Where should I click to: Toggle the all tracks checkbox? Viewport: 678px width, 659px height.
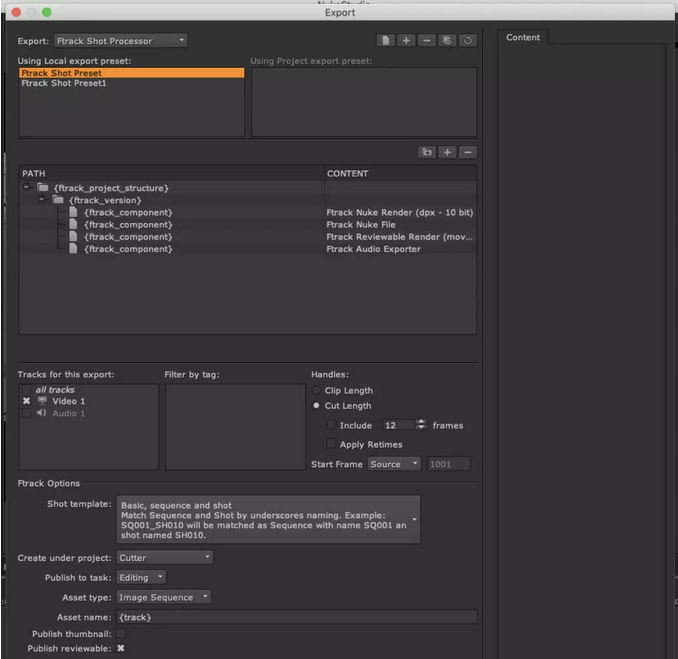tap(27, 389)
